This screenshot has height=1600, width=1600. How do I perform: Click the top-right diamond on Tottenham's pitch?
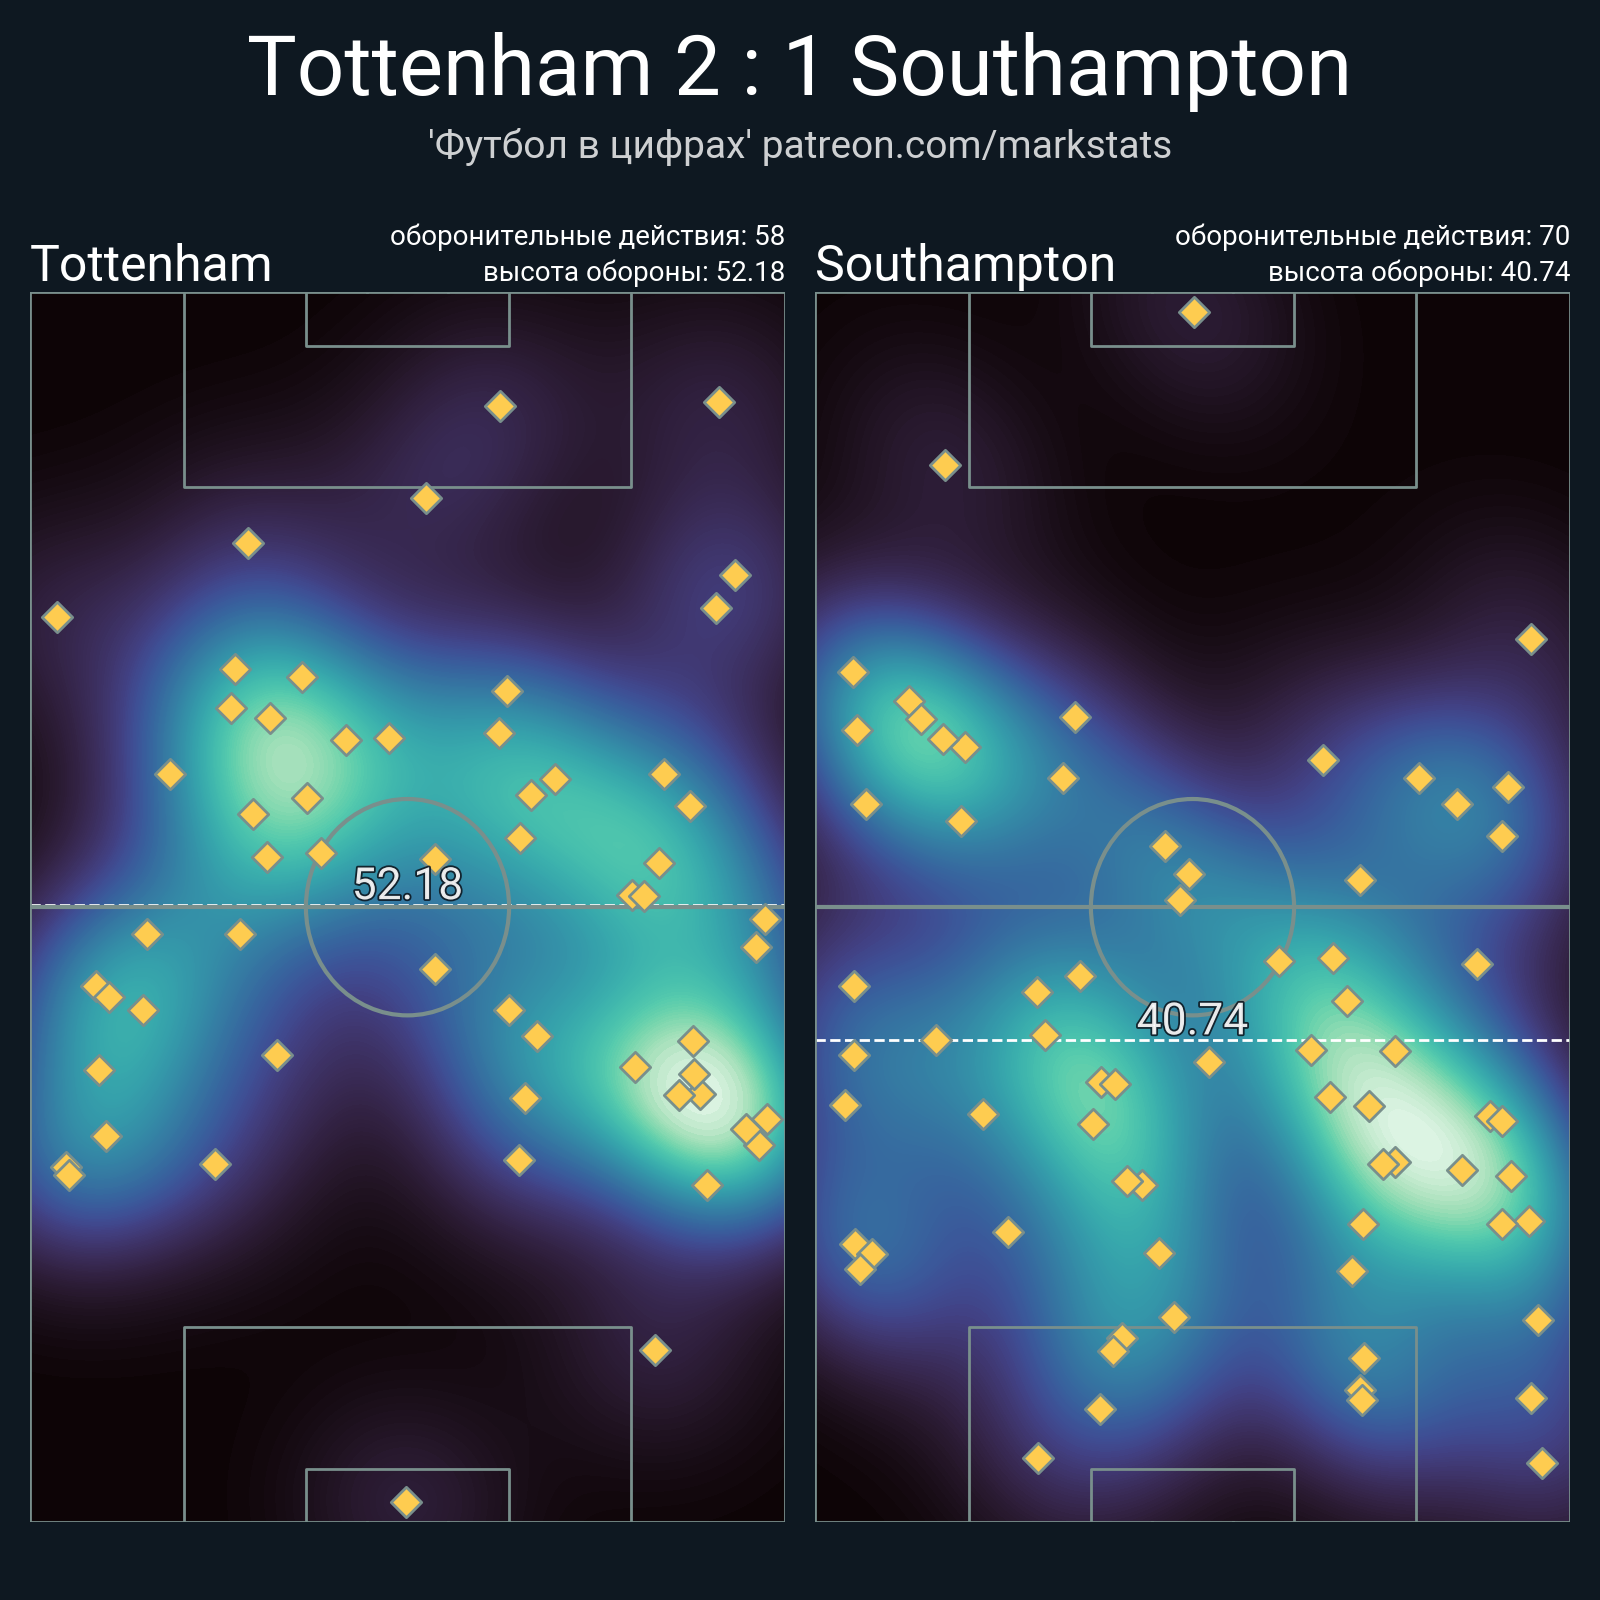[719, 402]
